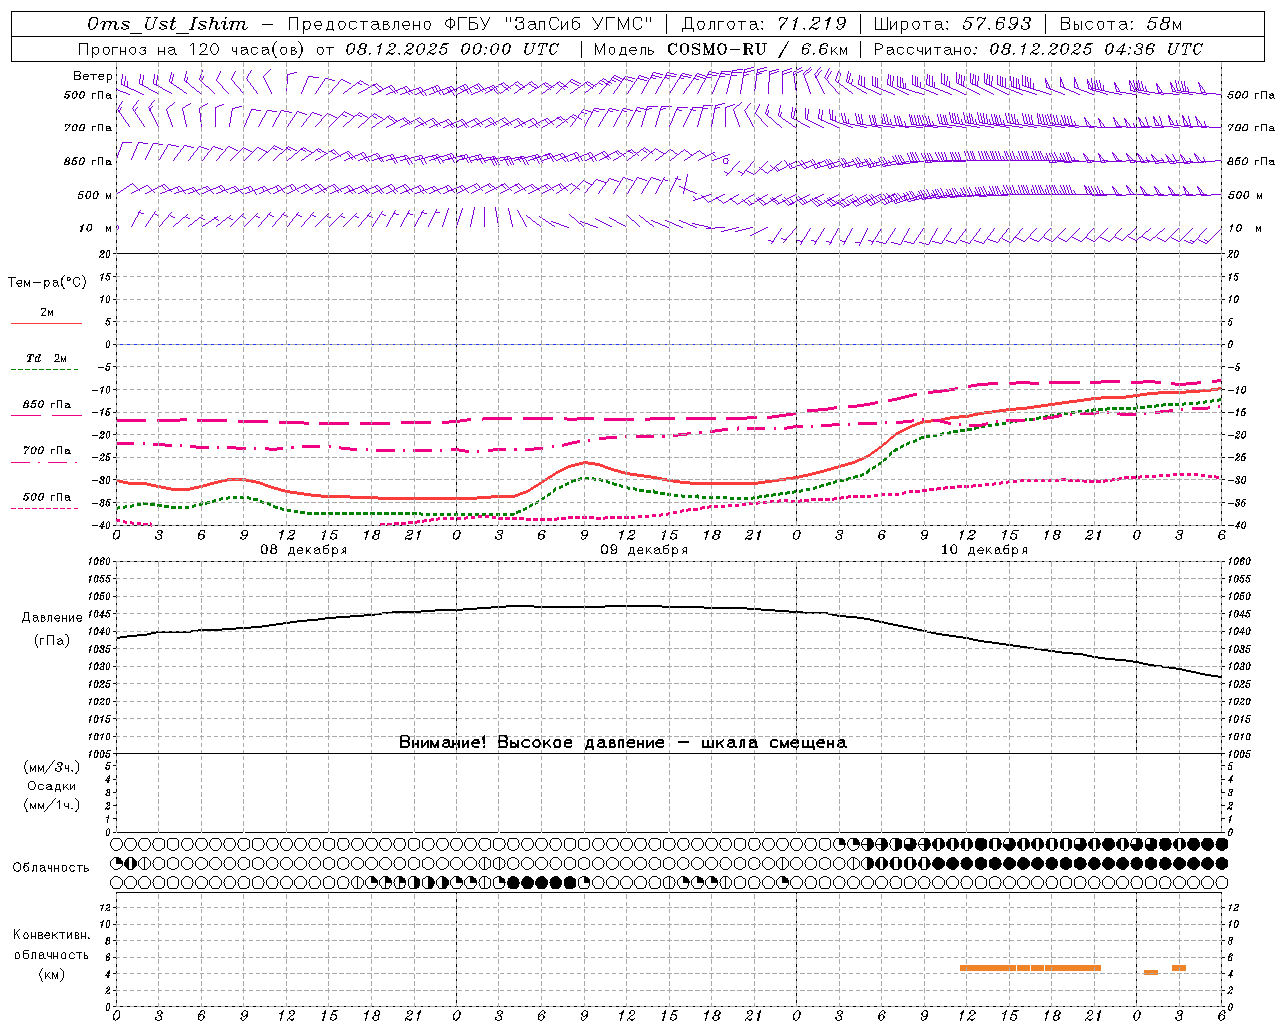Click the (км) unit label under Конвективн. облачность

click(x=51, y=974)
